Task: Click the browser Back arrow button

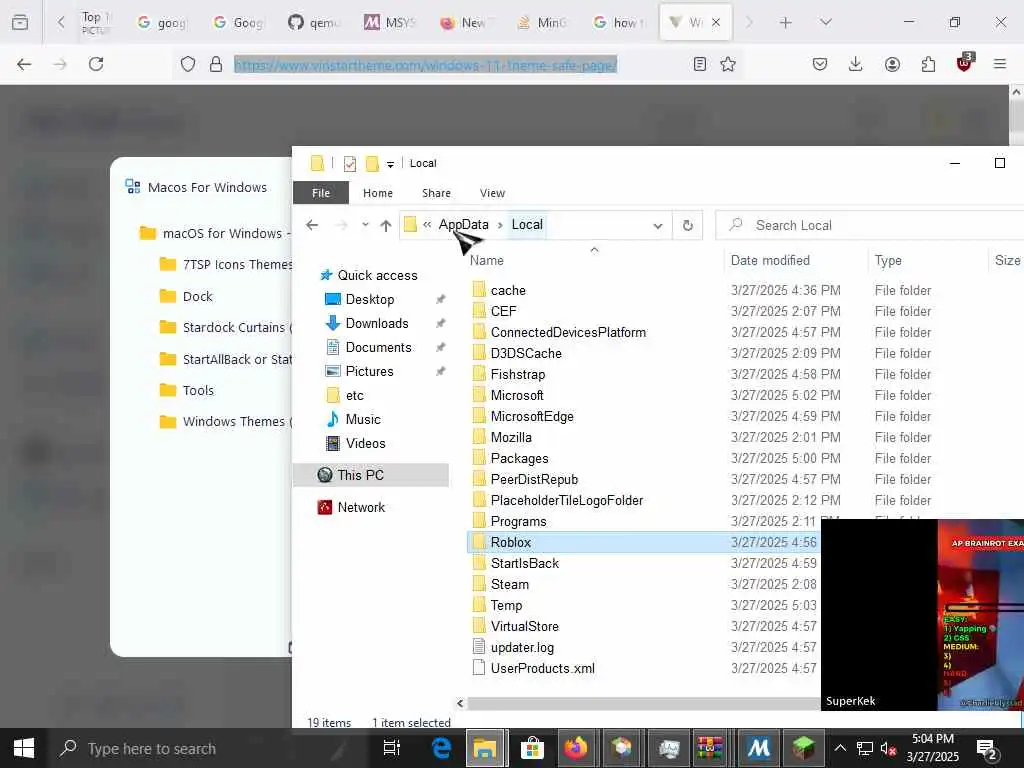Action: click(24, 64)
